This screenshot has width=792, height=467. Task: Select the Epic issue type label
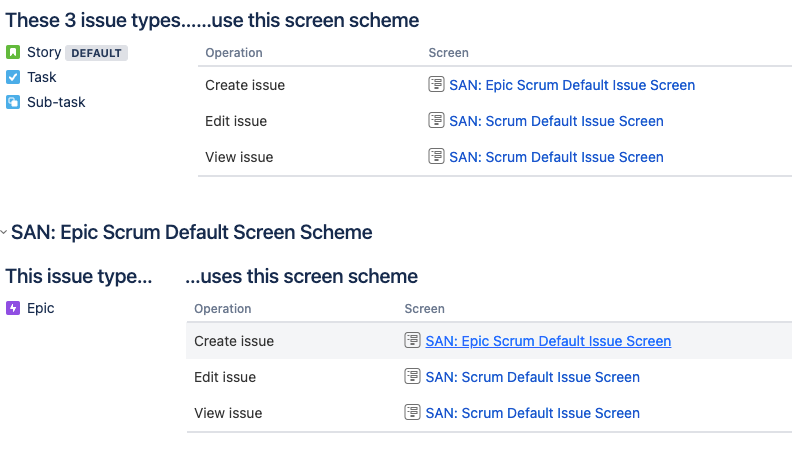(x=41, y=309)
